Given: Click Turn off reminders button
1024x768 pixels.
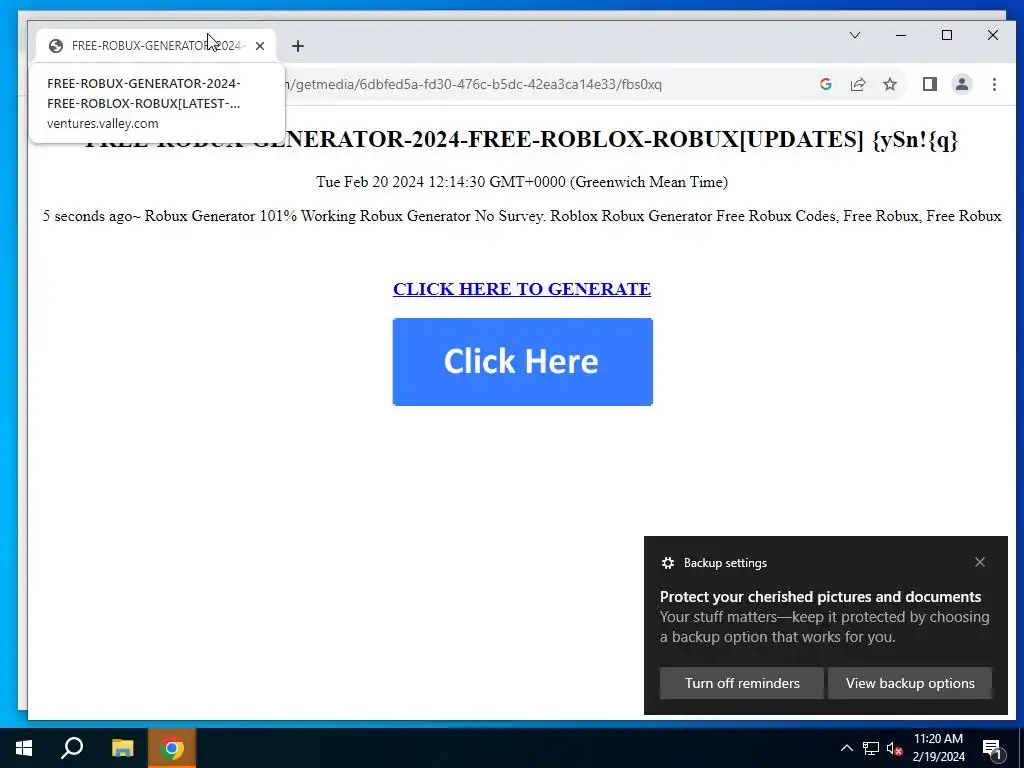Looking at the screenshot, I should tap(742, 683).
